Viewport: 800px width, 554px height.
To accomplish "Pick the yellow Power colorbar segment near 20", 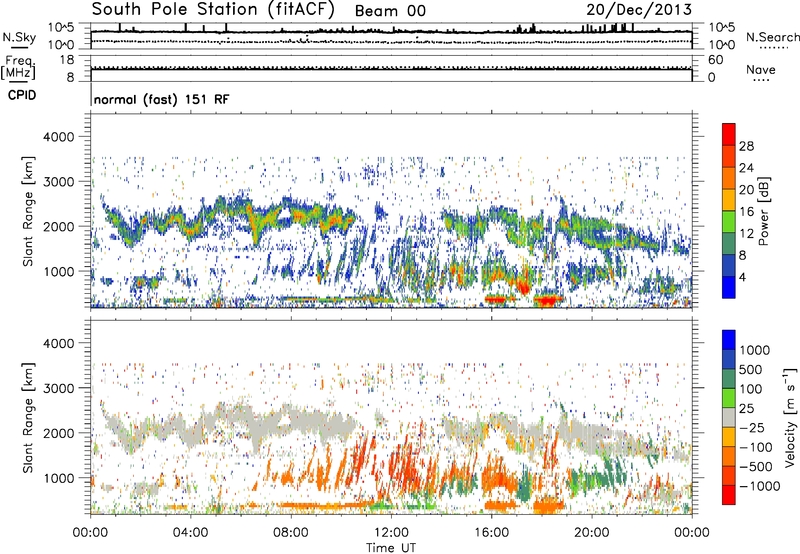I will [x=729, y=200].
